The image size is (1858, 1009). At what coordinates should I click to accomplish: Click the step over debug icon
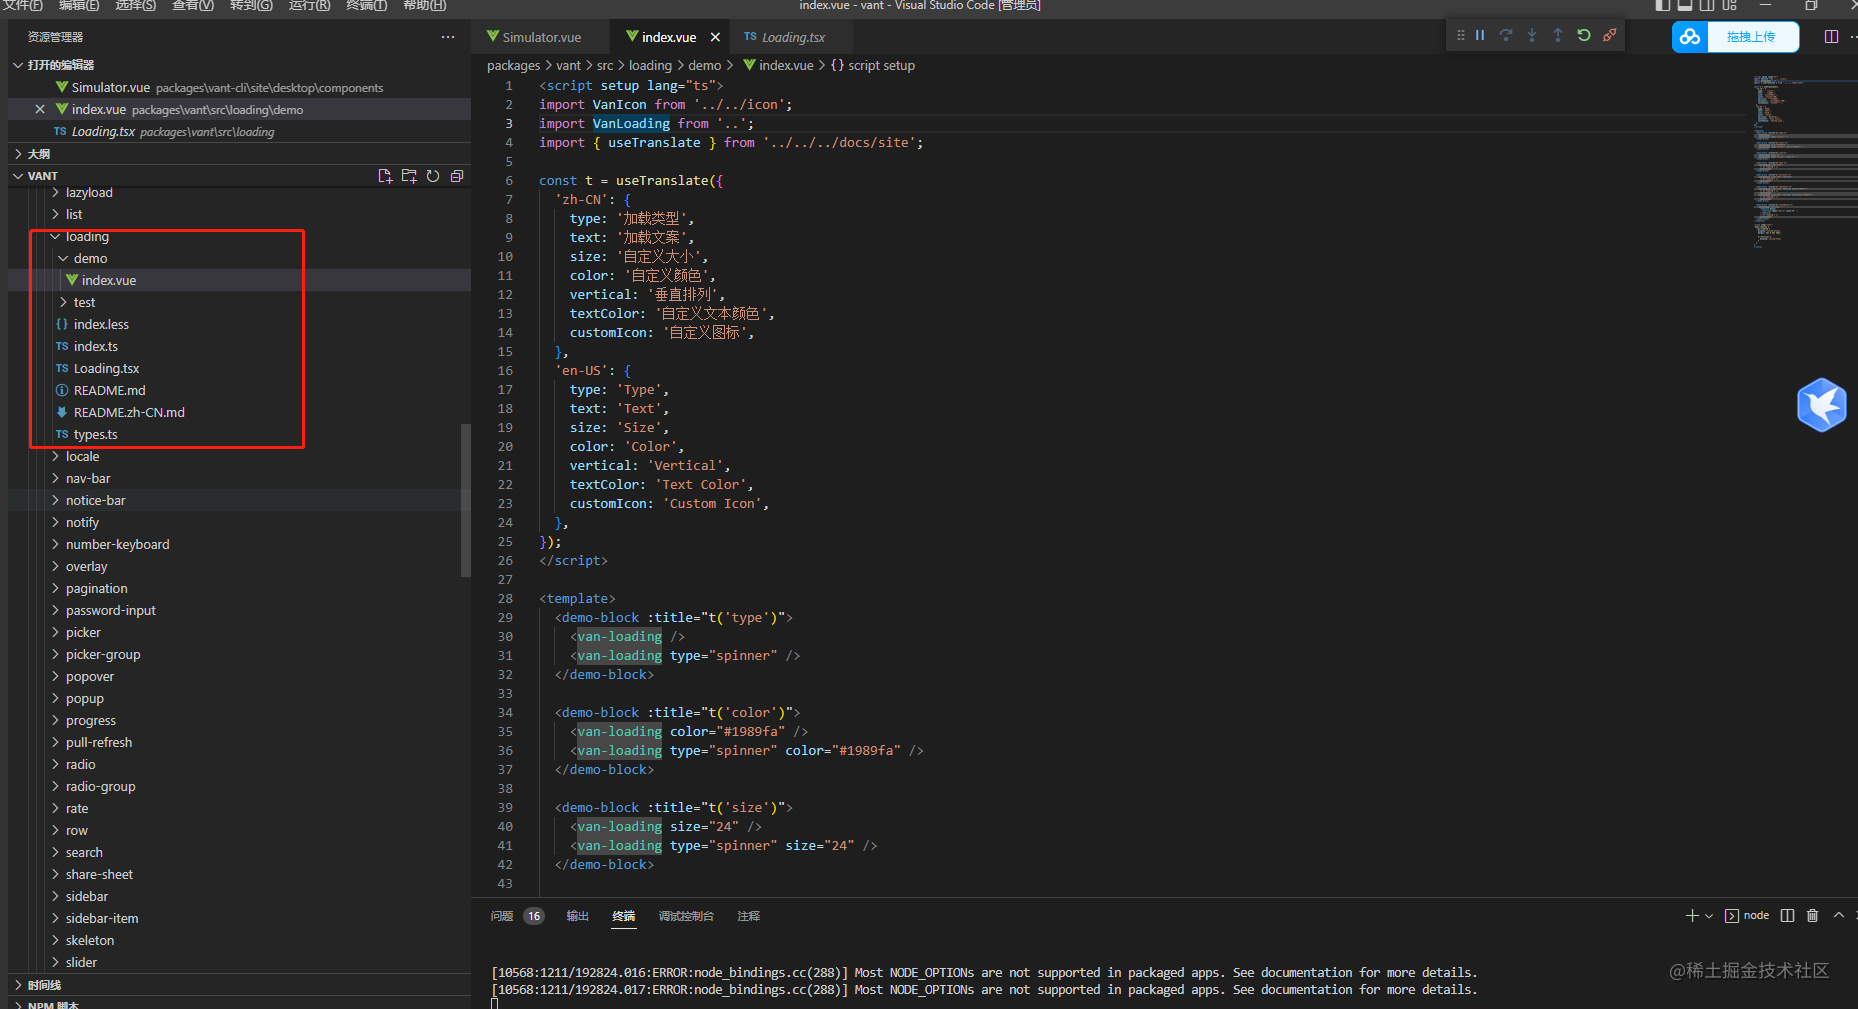[1506, 36]
